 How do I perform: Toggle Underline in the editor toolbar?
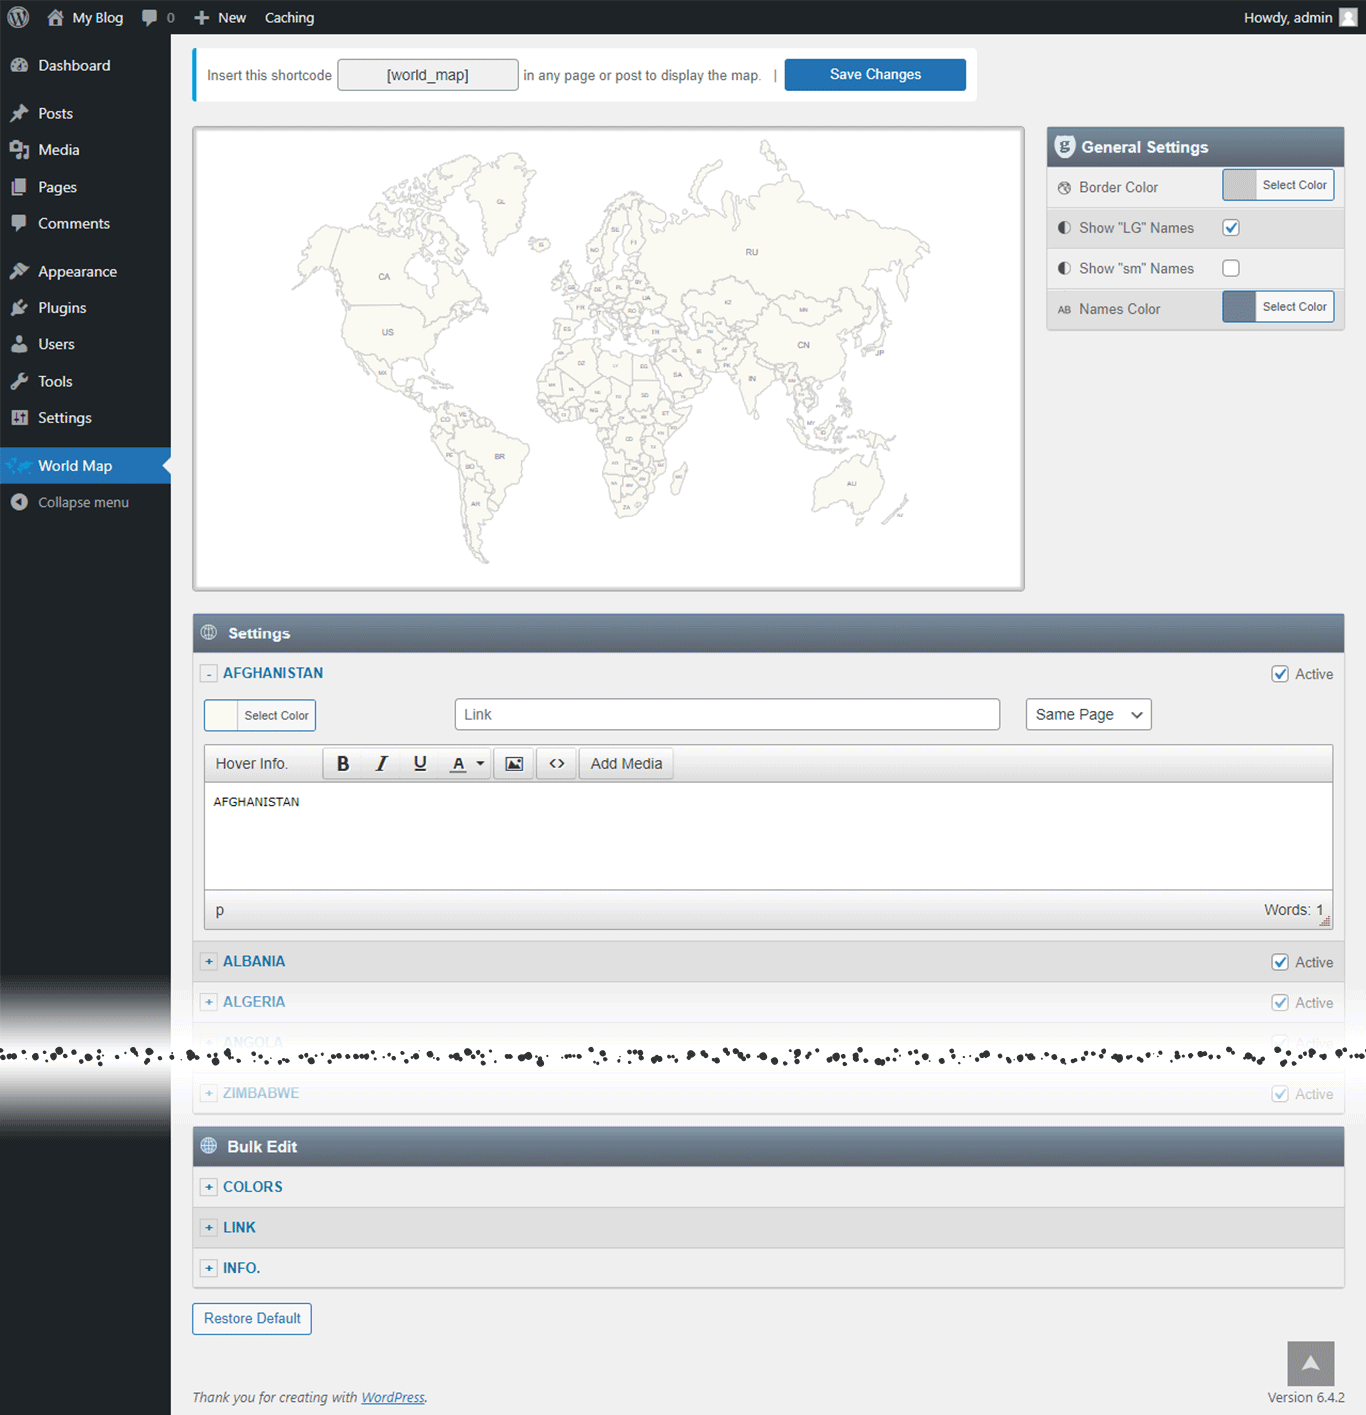pyautogui.click(x=420, y=764)
